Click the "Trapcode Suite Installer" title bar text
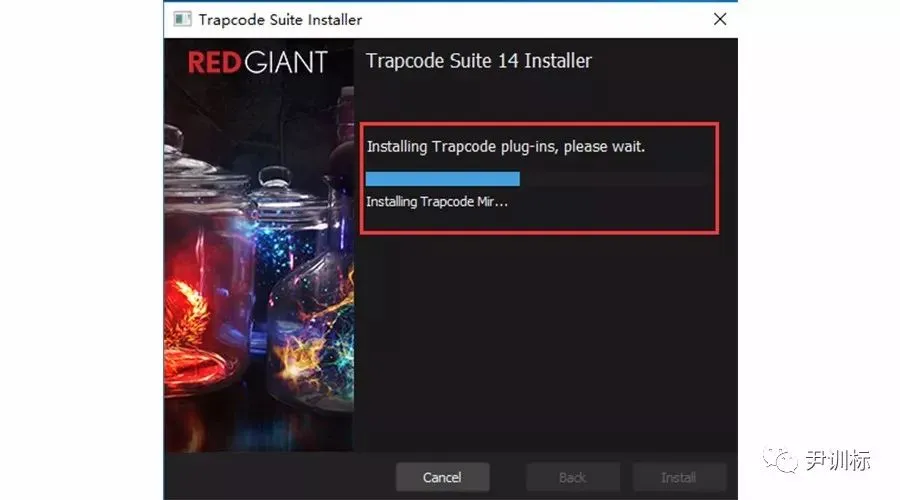The image size is (900, 500). 280,20
